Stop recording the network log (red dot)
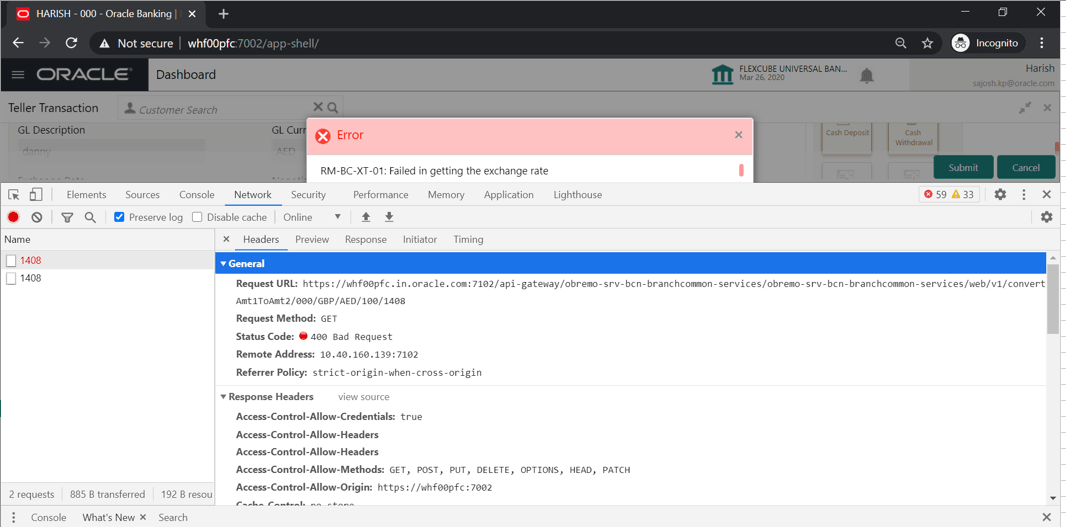 pyautogui.click(x=14, y=217)
